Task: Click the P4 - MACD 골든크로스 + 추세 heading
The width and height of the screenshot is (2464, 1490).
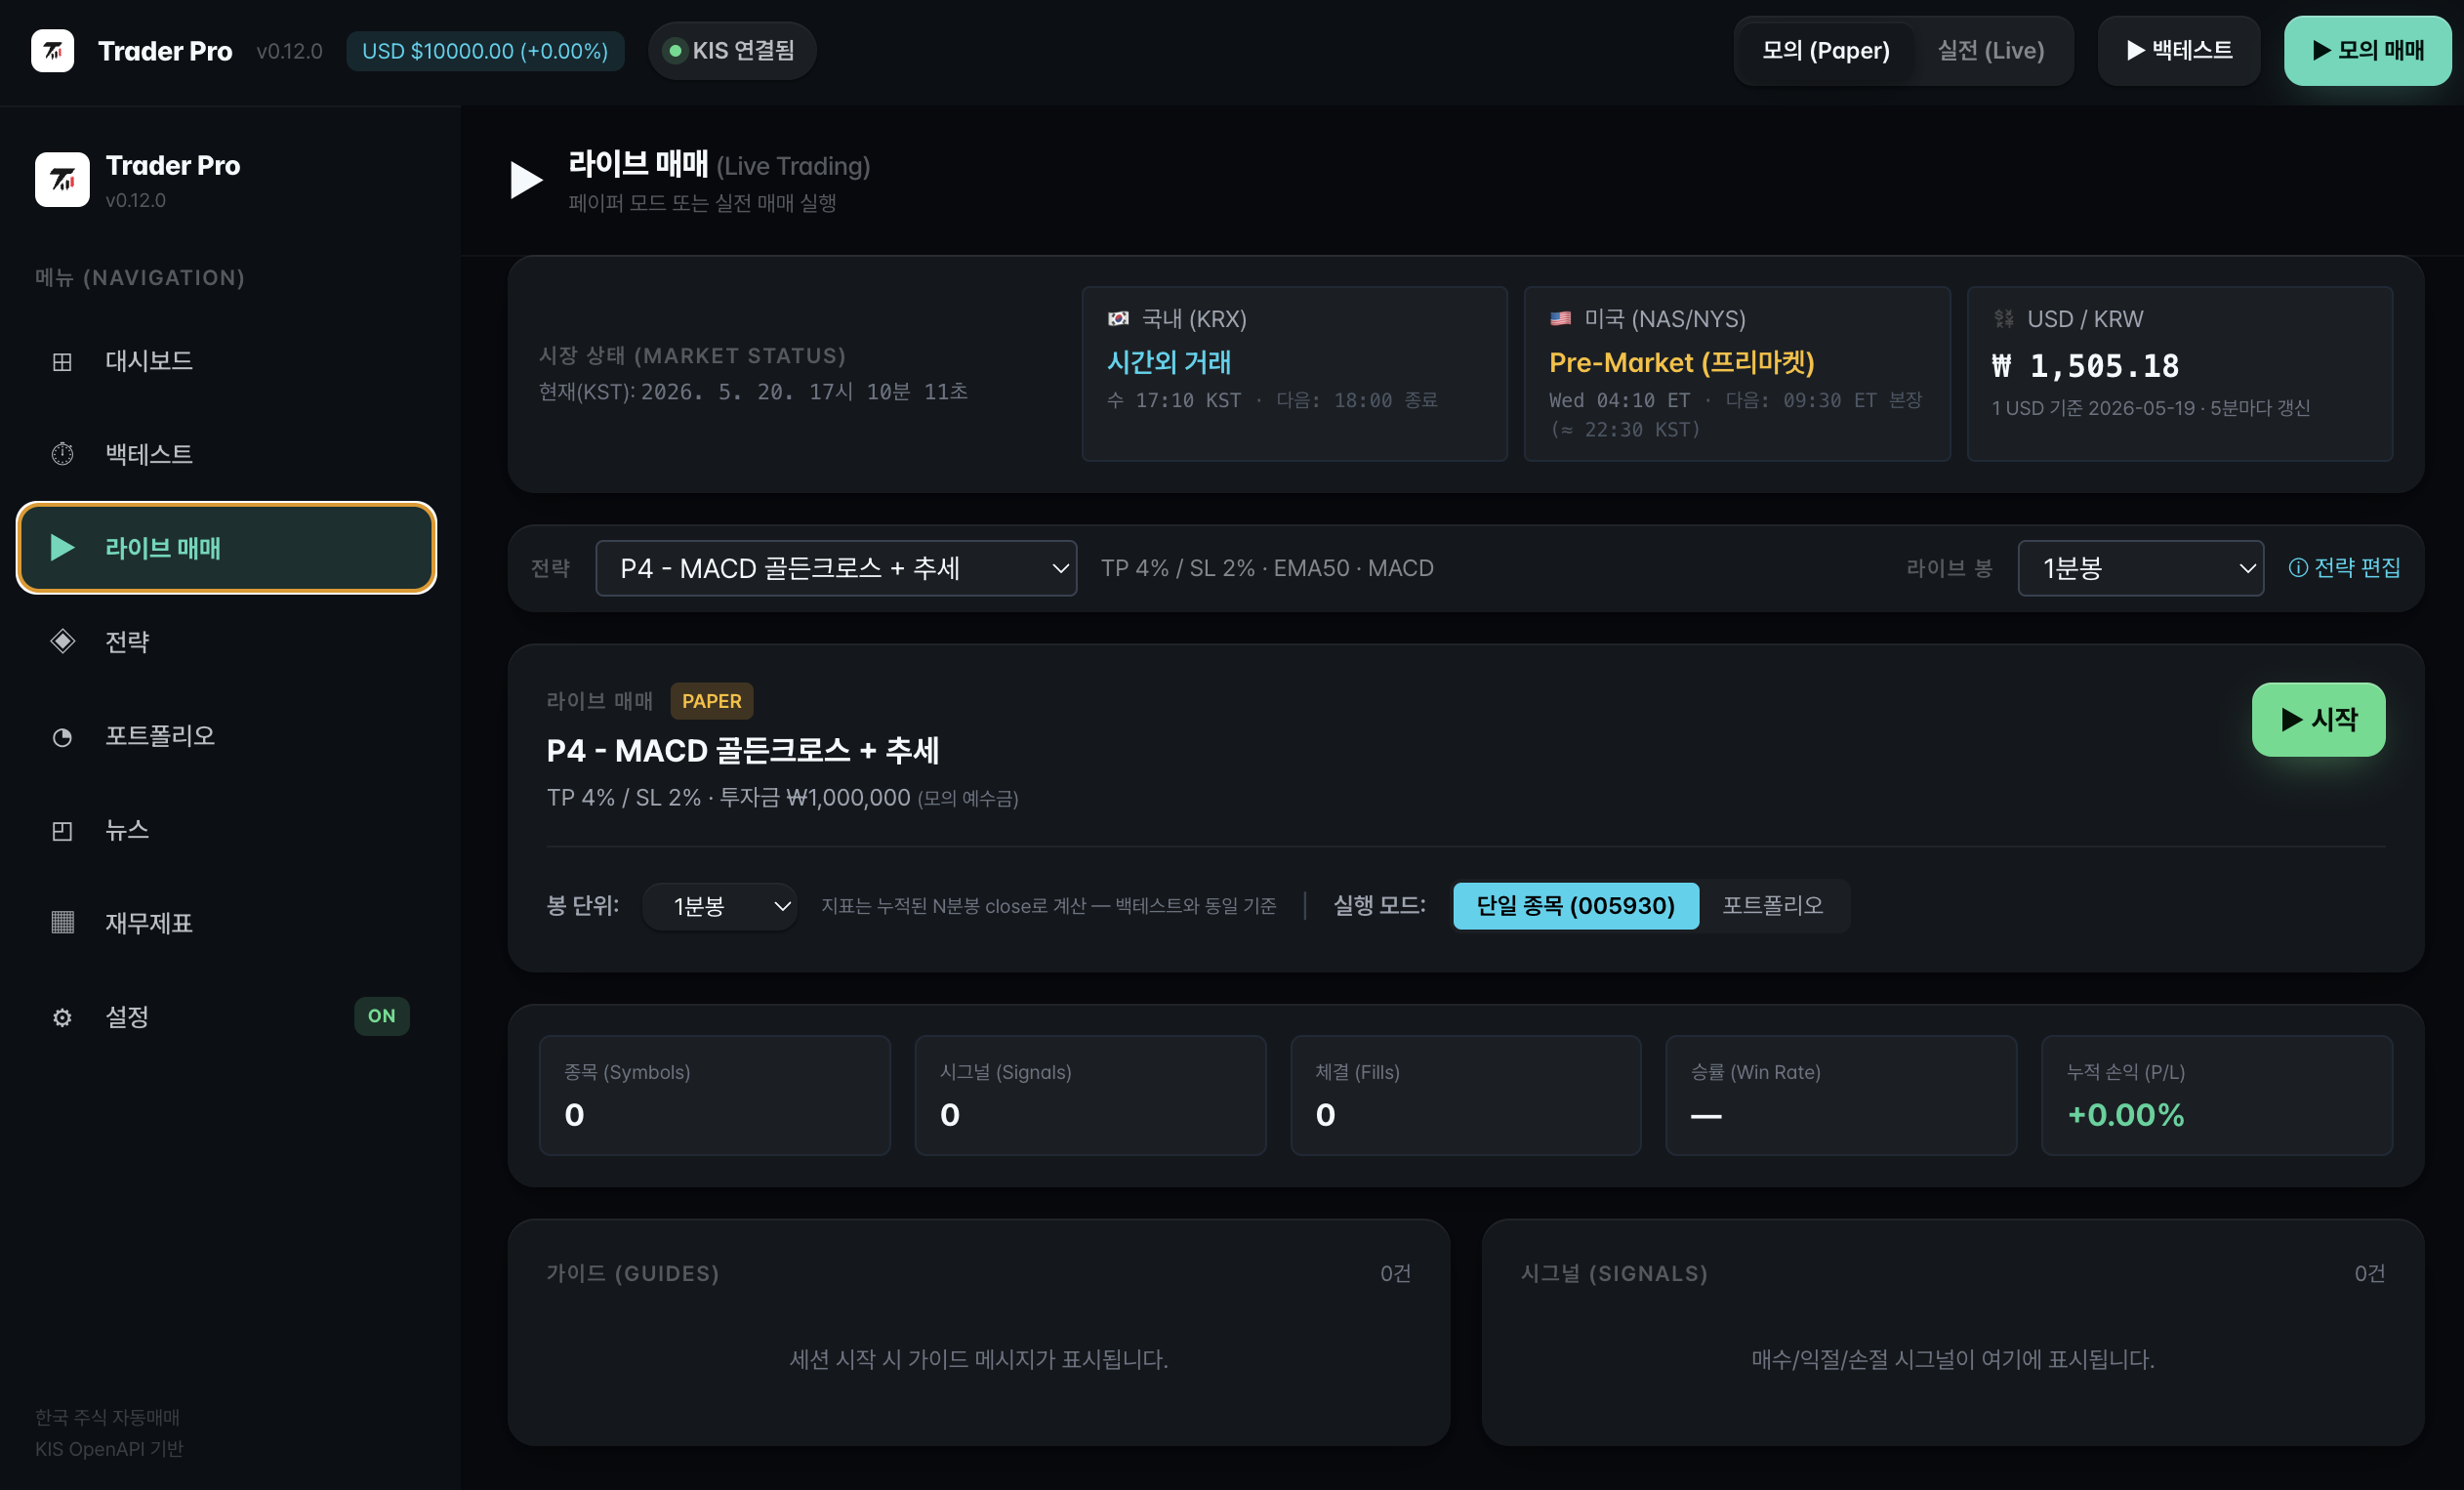Action: coord(742,750)
